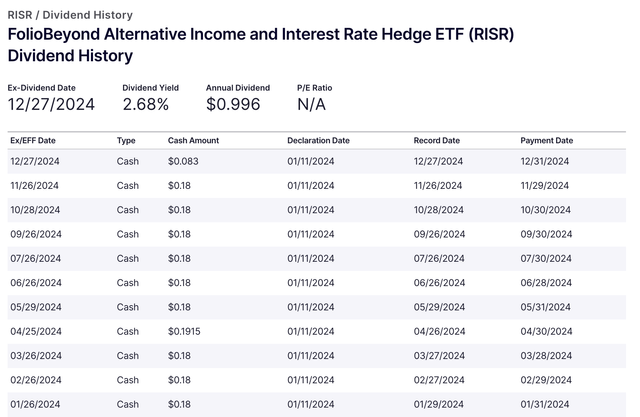
Task: Click payment date 07/30/2024
Action: click(546, 259)
